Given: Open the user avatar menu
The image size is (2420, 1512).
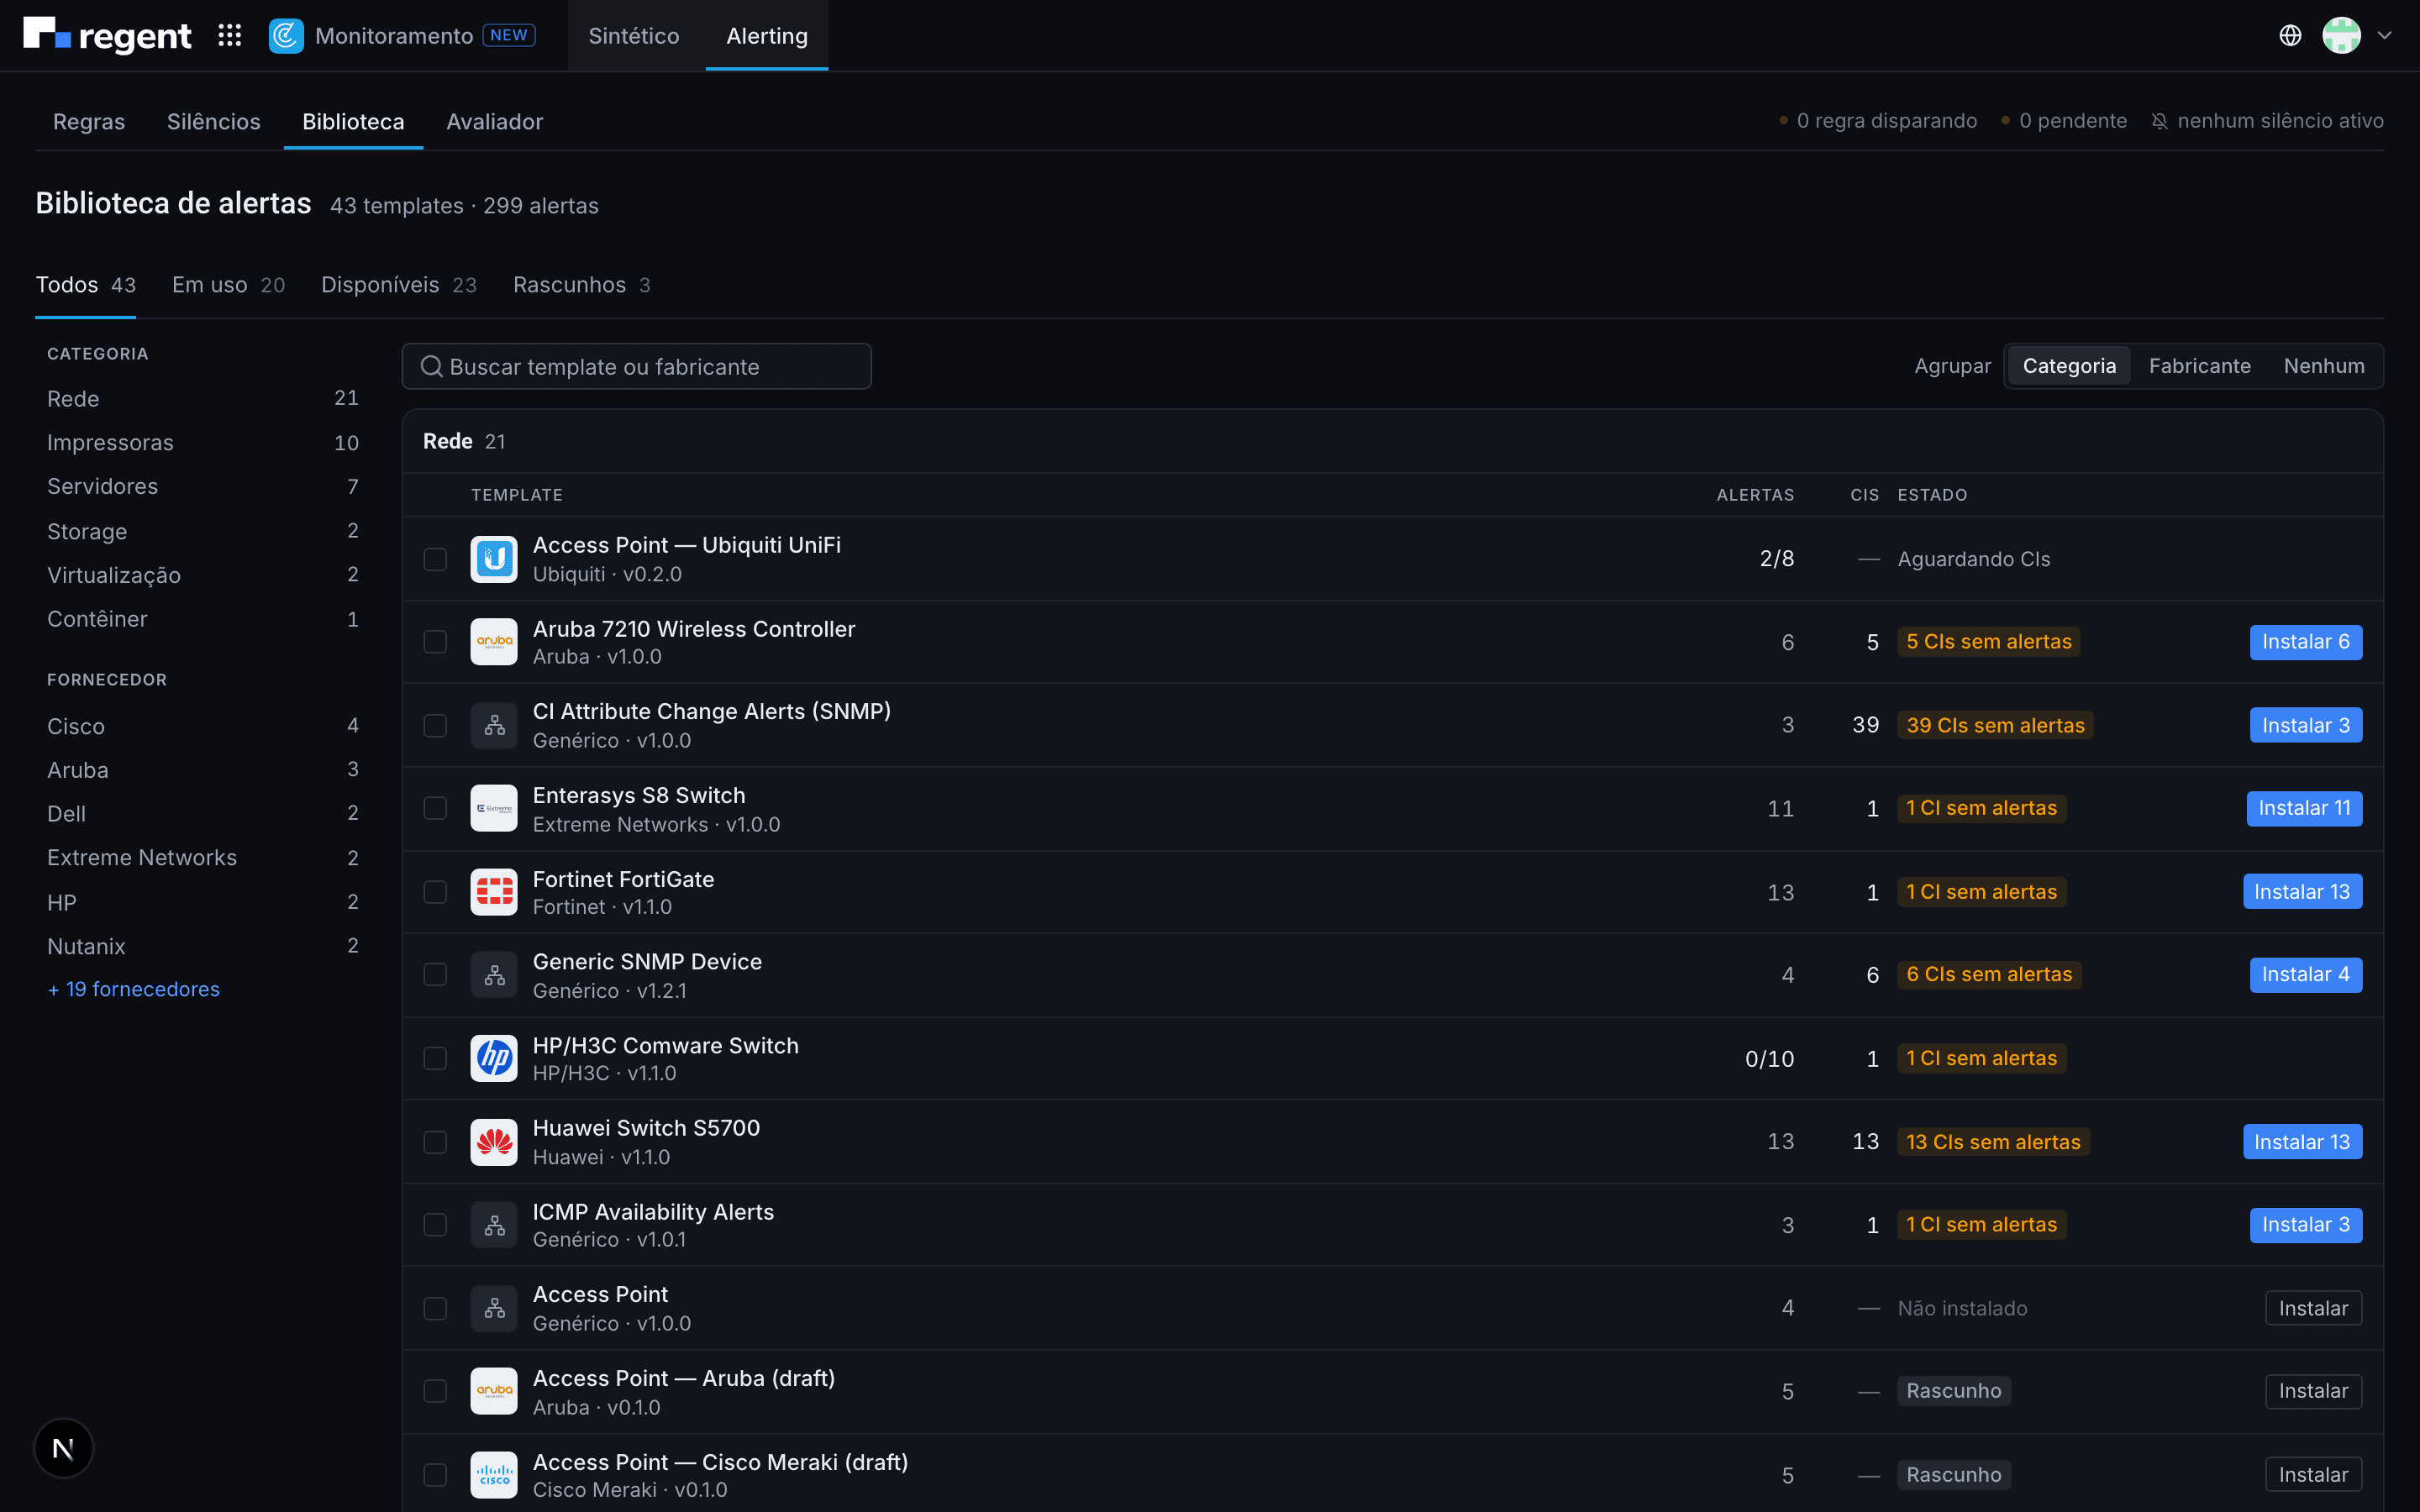Looking at the screenshot, I should click(2341, 36).
